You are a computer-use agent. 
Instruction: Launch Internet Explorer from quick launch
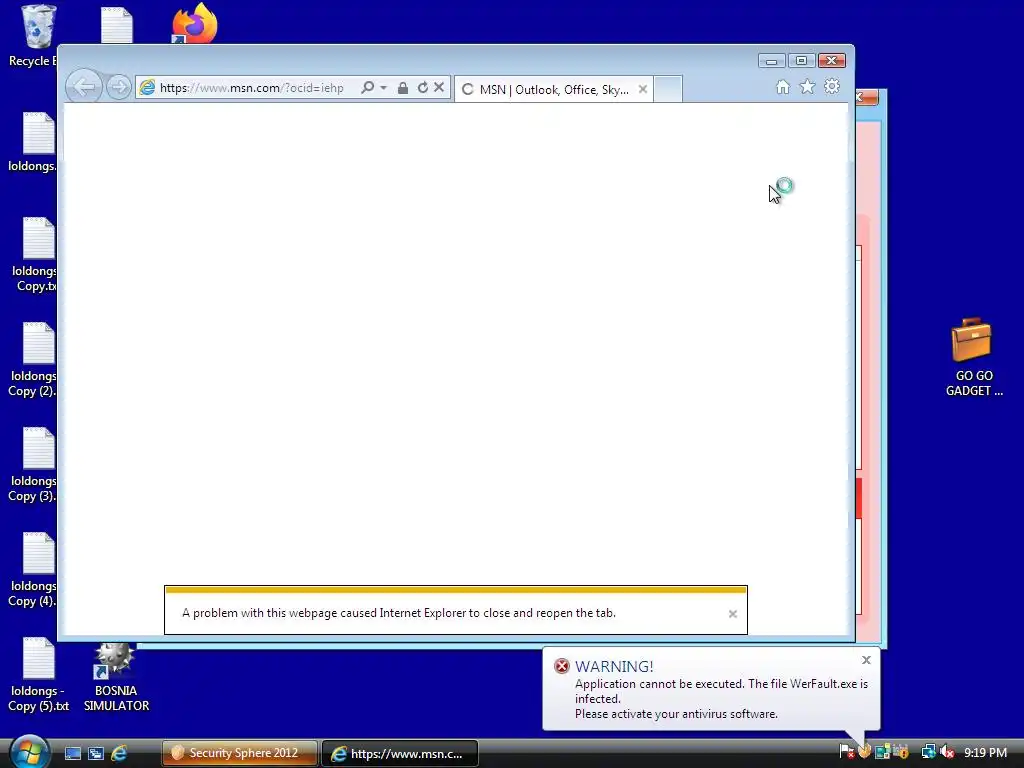pyautogui.click(x=119, y=754)
